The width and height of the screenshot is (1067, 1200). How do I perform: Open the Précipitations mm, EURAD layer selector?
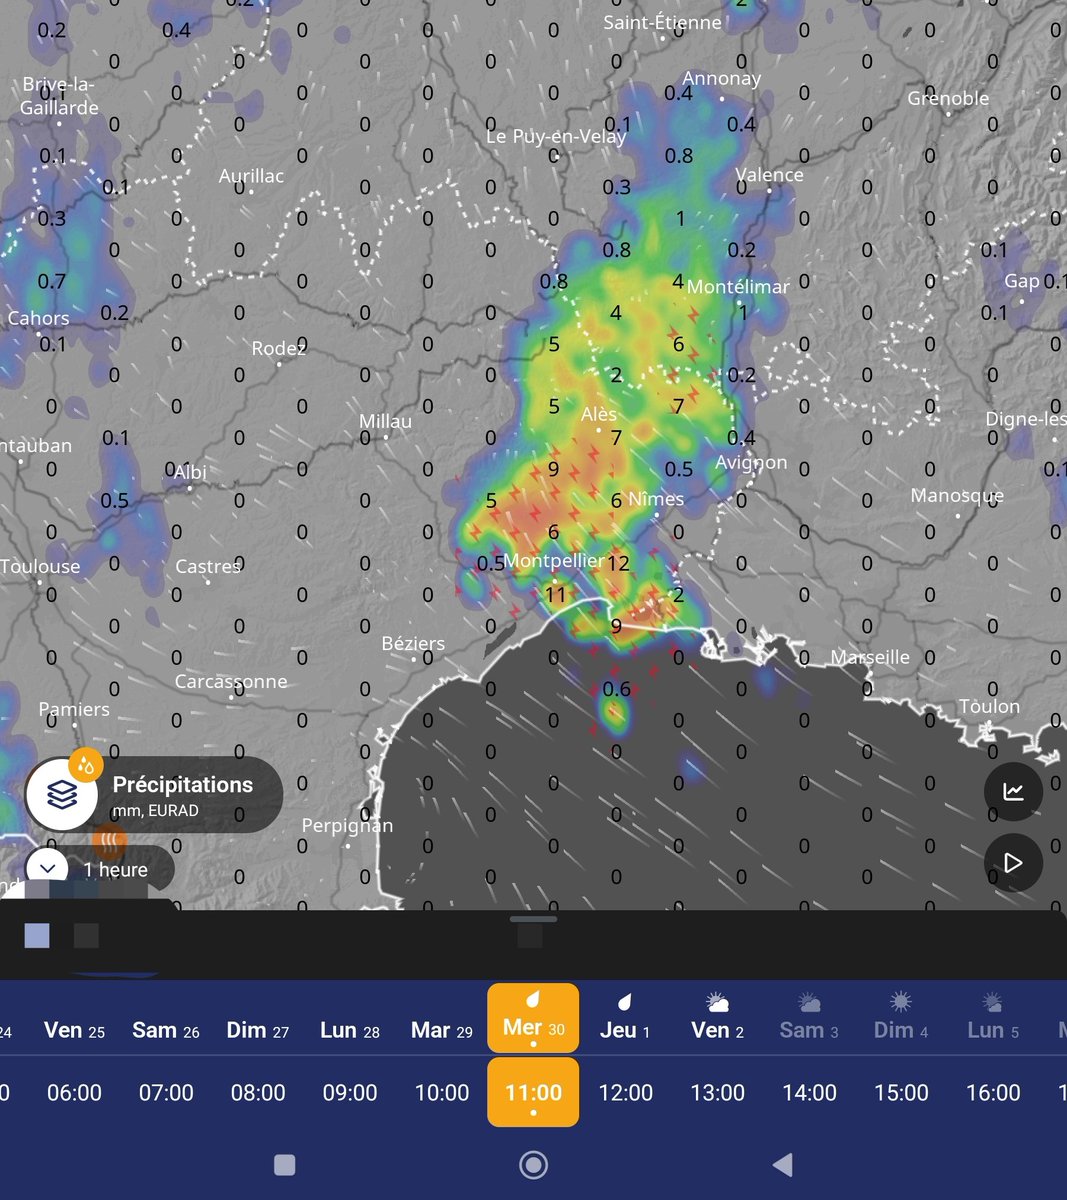[154, 795]
